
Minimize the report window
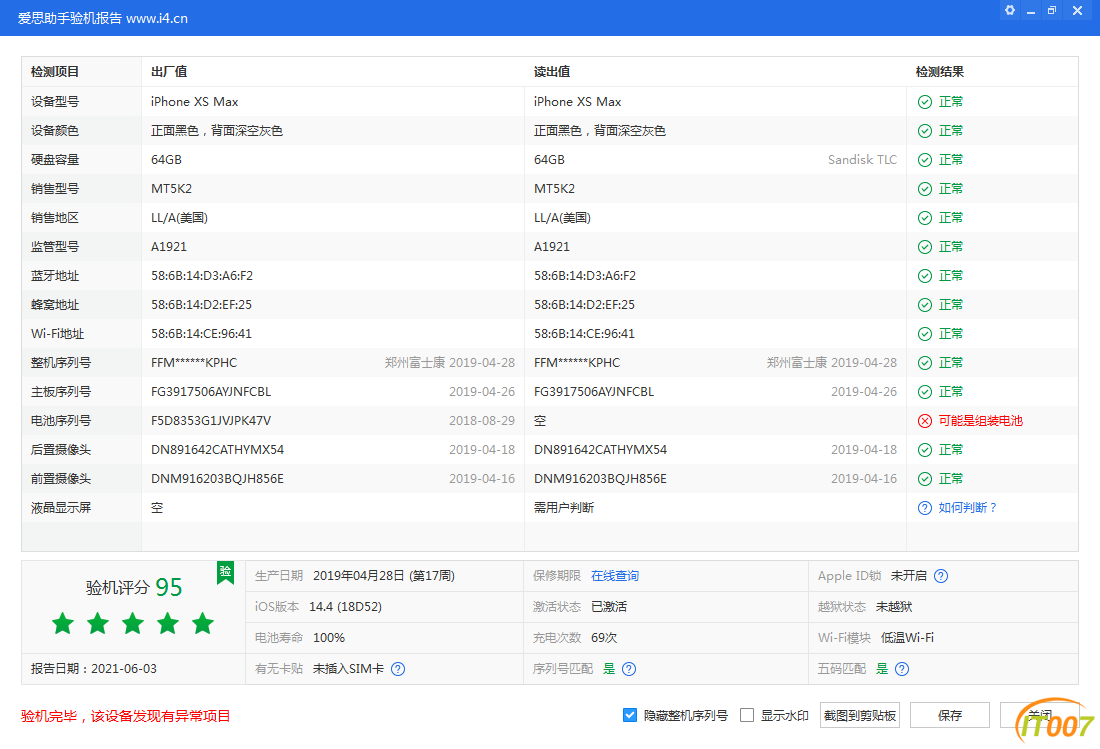(1031, 11)
